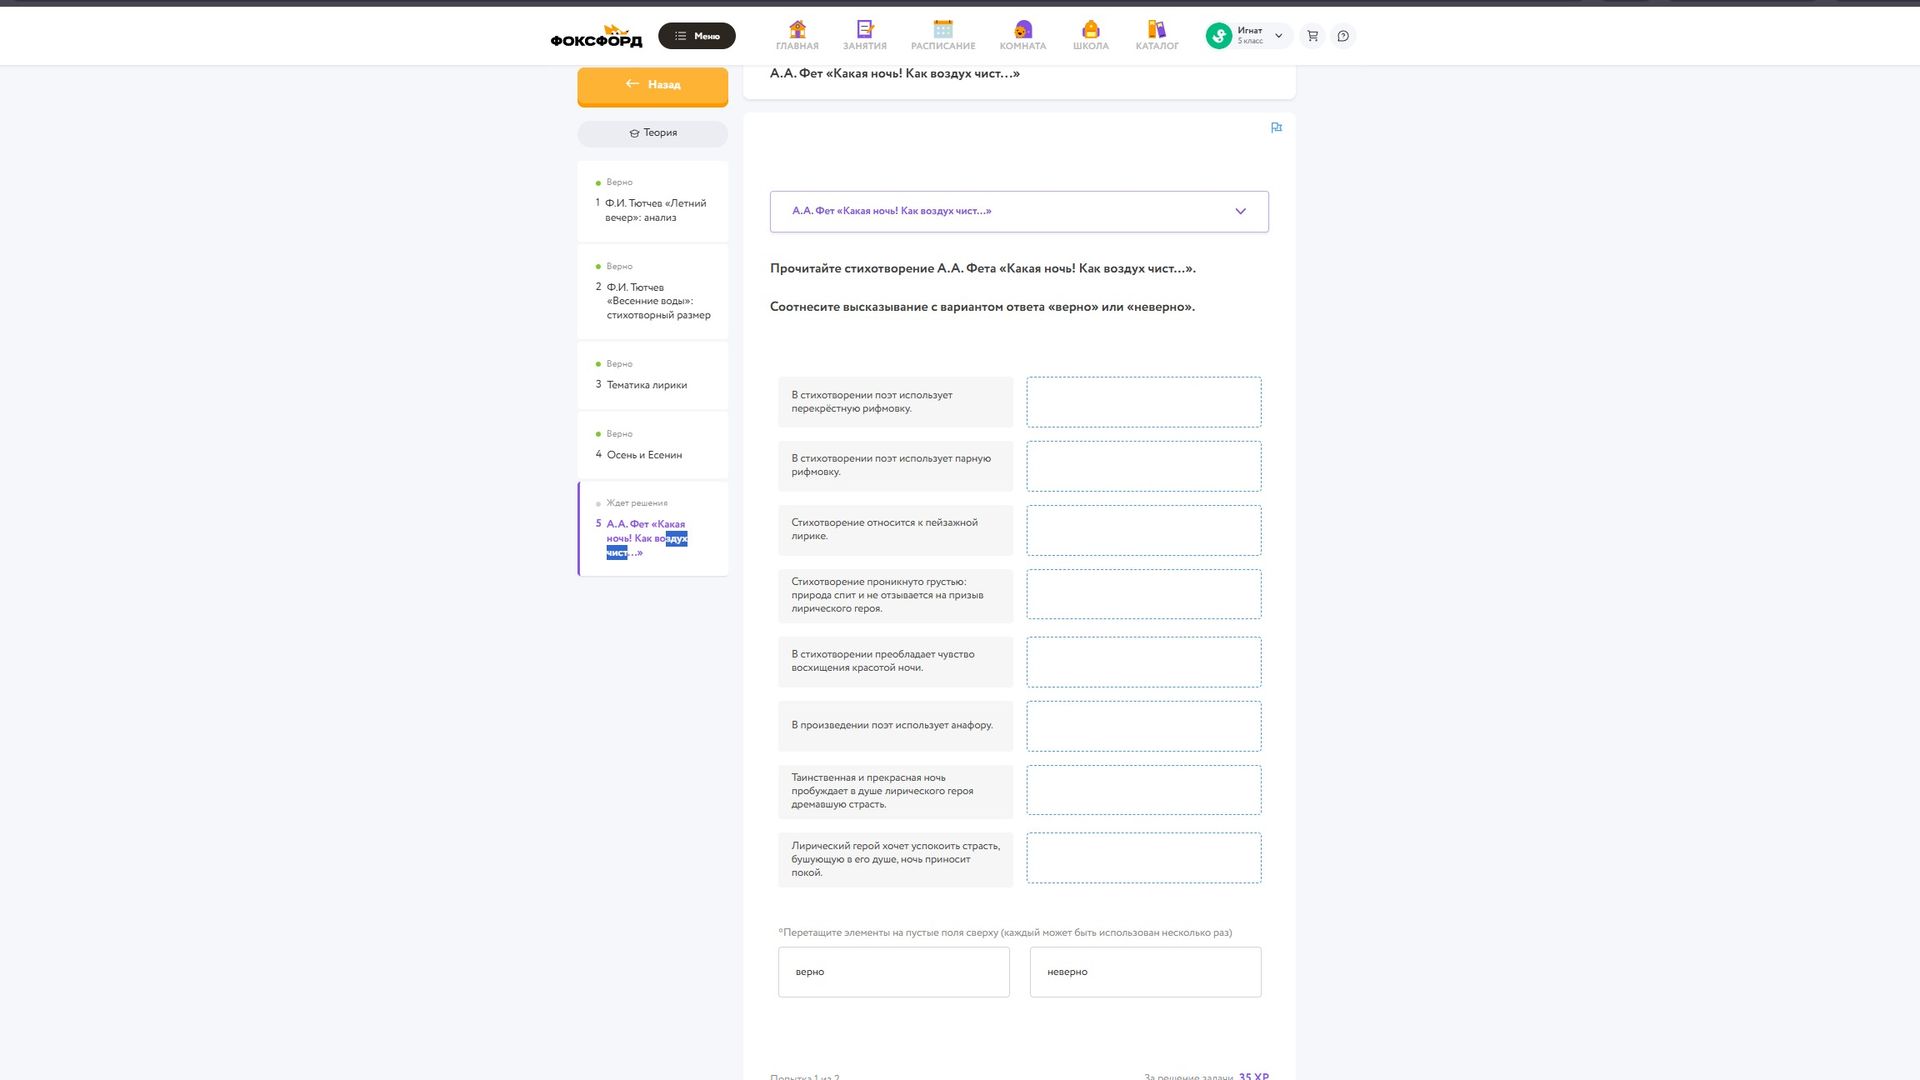Click drop field for дремавшую страсть statement

point(1144,790)
